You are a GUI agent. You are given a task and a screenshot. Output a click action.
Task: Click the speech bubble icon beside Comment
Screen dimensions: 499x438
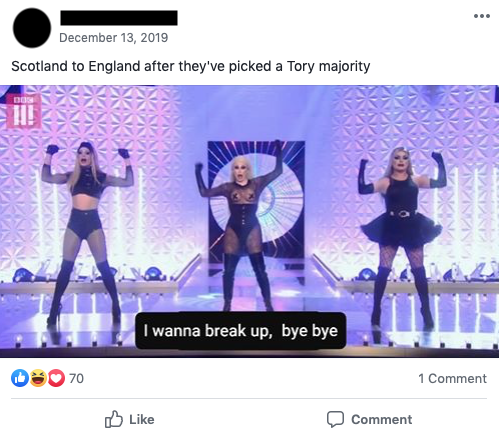[x=335, y=419]
